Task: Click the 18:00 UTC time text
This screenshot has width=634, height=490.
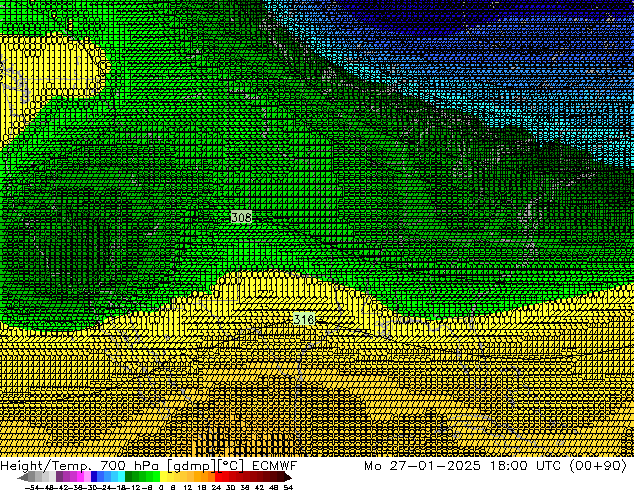Action: [x=526, y=466]
